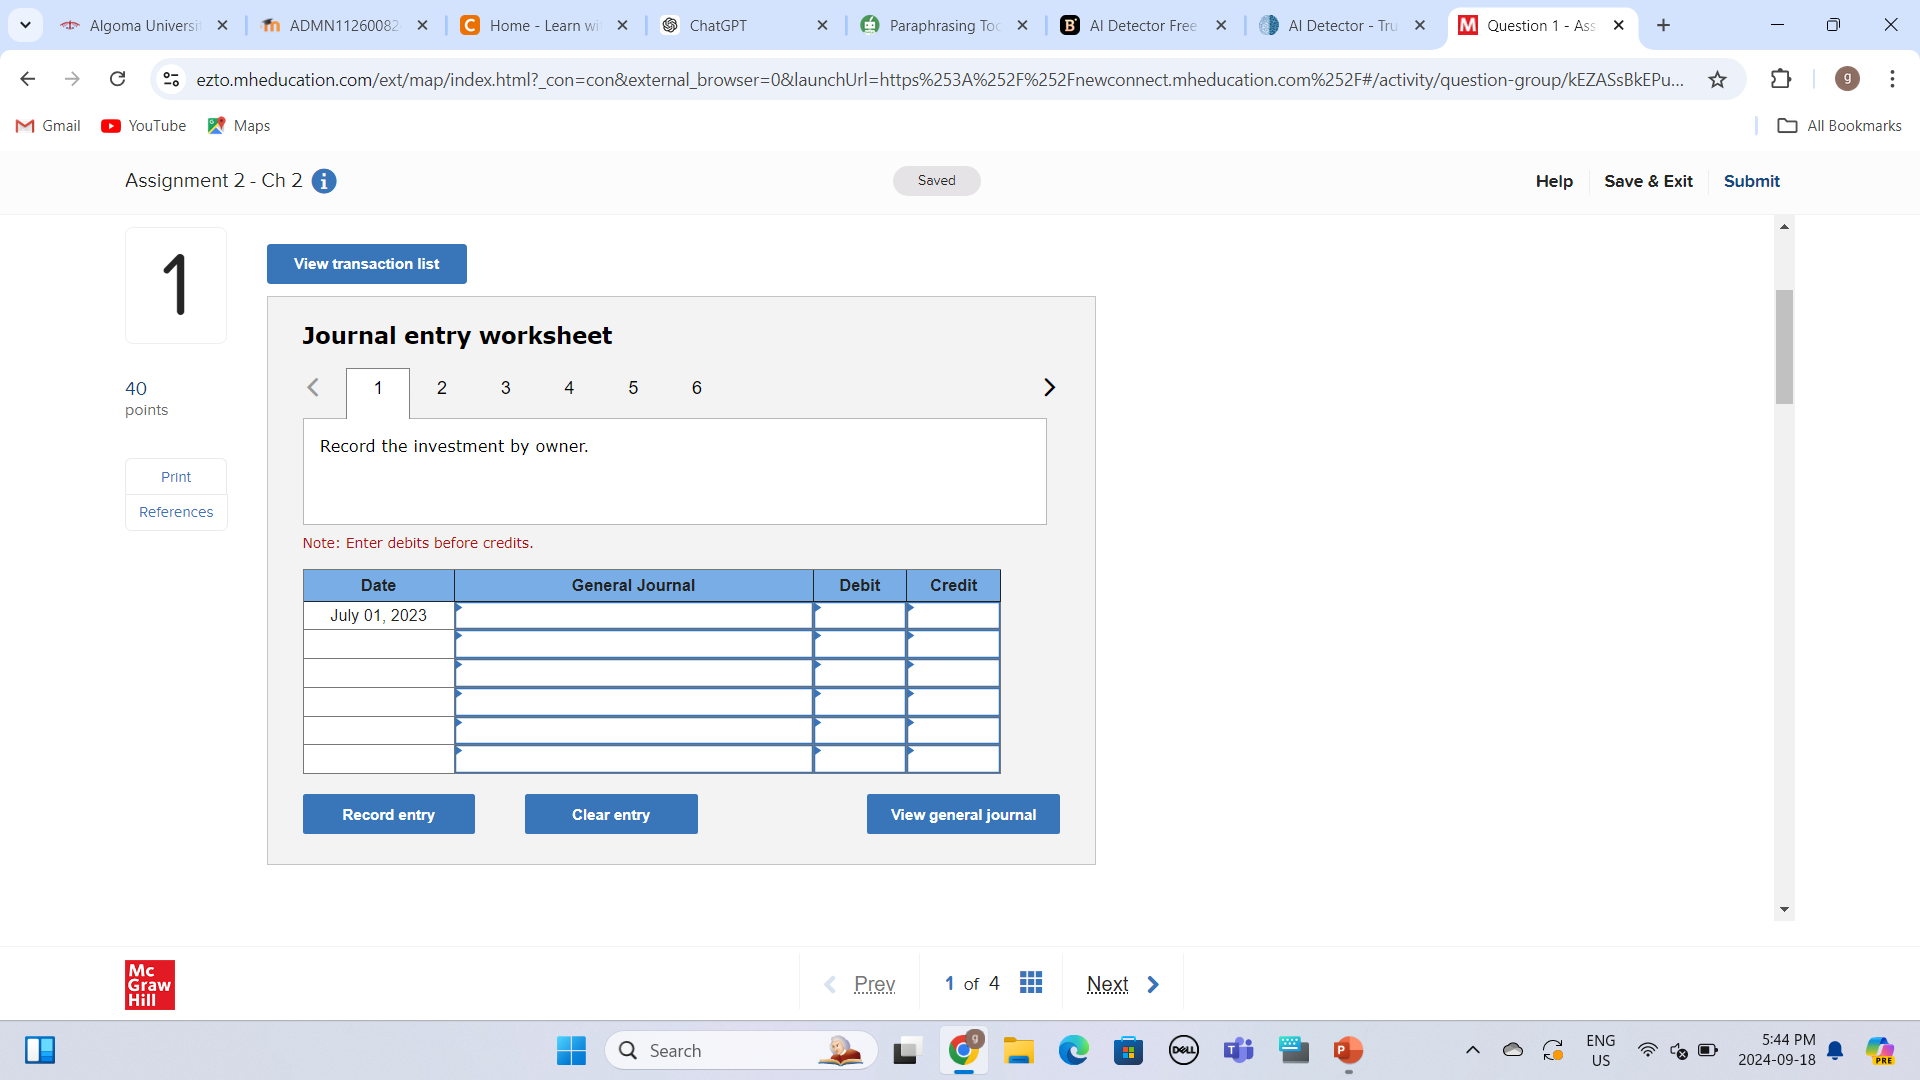Open the first General Journal account dropdown
The width and height of the screenshot is (1920, 1080).
(634, 616)
